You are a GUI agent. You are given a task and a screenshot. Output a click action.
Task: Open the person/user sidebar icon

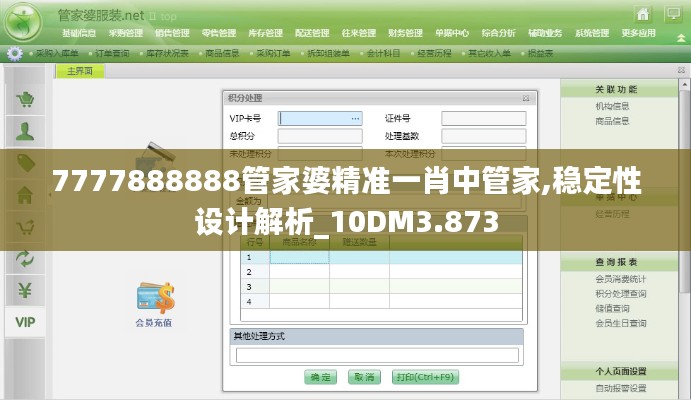click(x=25, y=131)
